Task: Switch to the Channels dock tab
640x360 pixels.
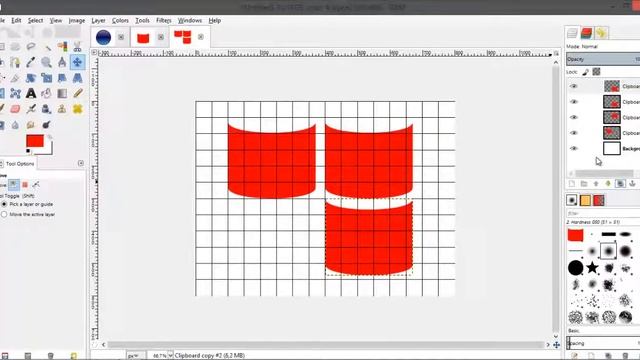Action: click(x=587, y=33)
